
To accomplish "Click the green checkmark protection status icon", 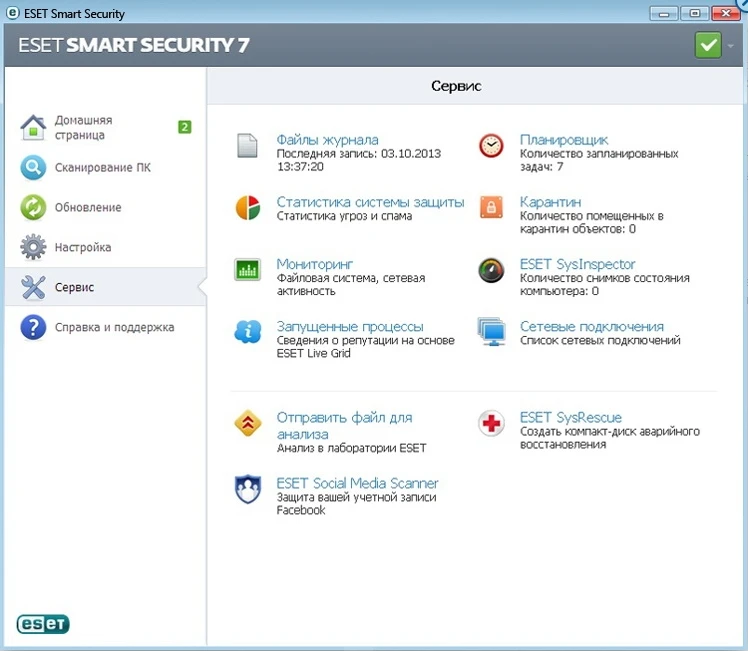I will pos(708,45).
